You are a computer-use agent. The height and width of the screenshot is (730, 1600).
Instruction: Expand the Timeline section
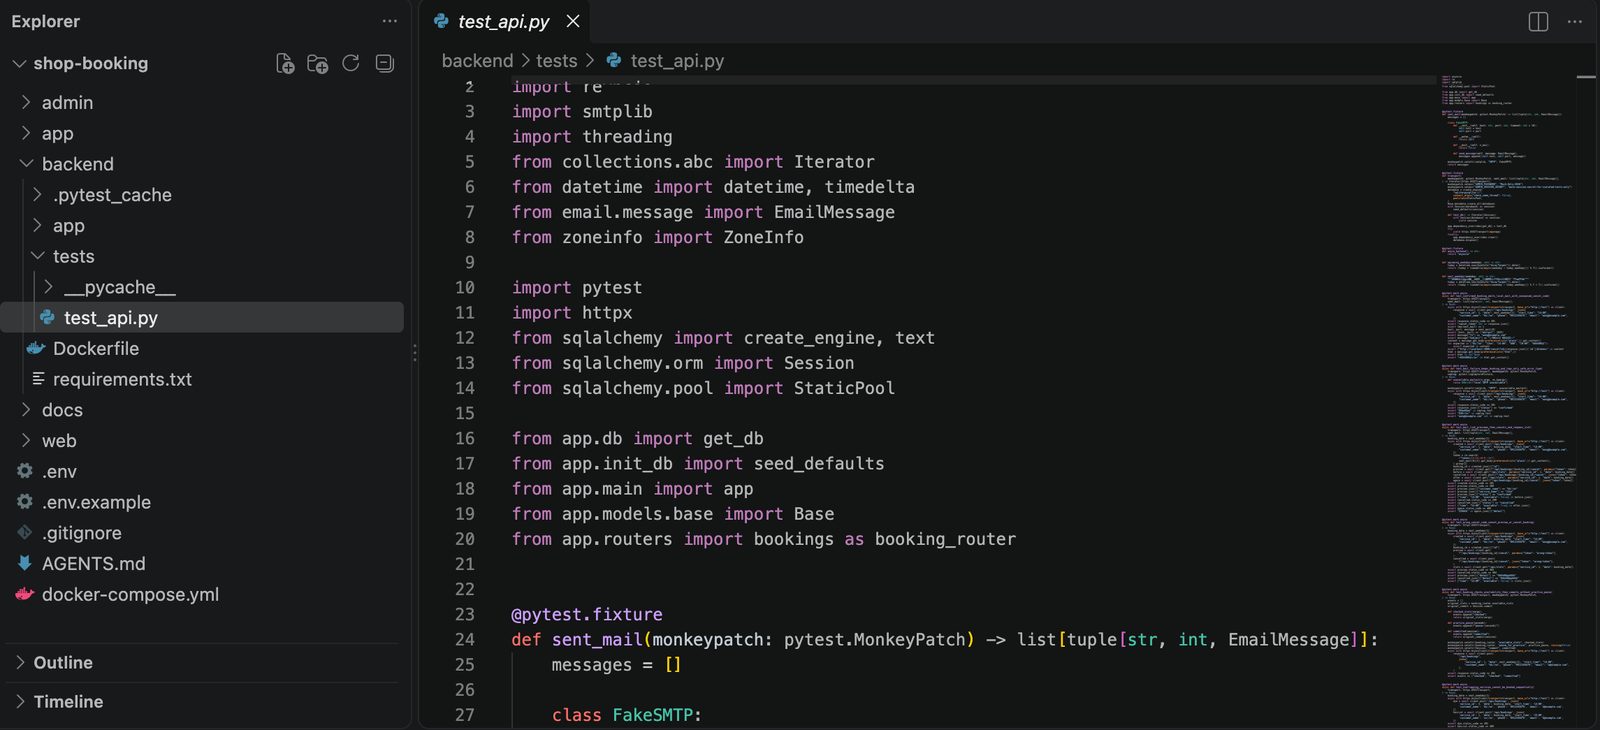[20, 701]
